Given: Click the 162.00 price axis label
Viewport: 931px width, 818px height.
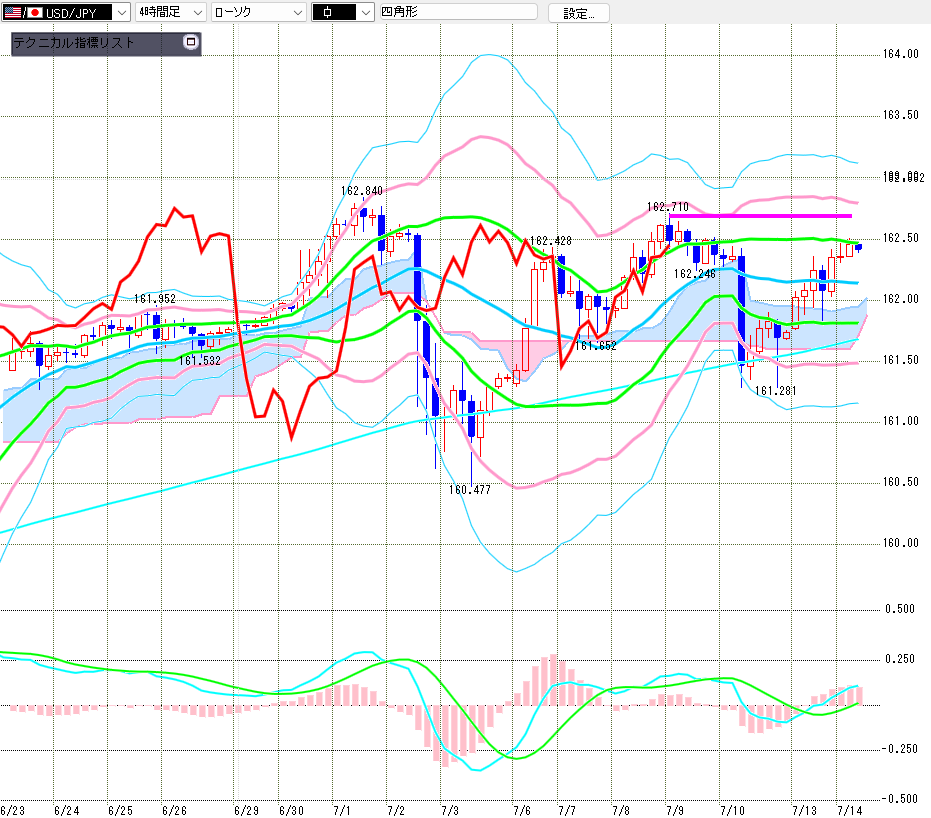Looking at the screenshot, I should pyautogui.click(x=900, y=299).
